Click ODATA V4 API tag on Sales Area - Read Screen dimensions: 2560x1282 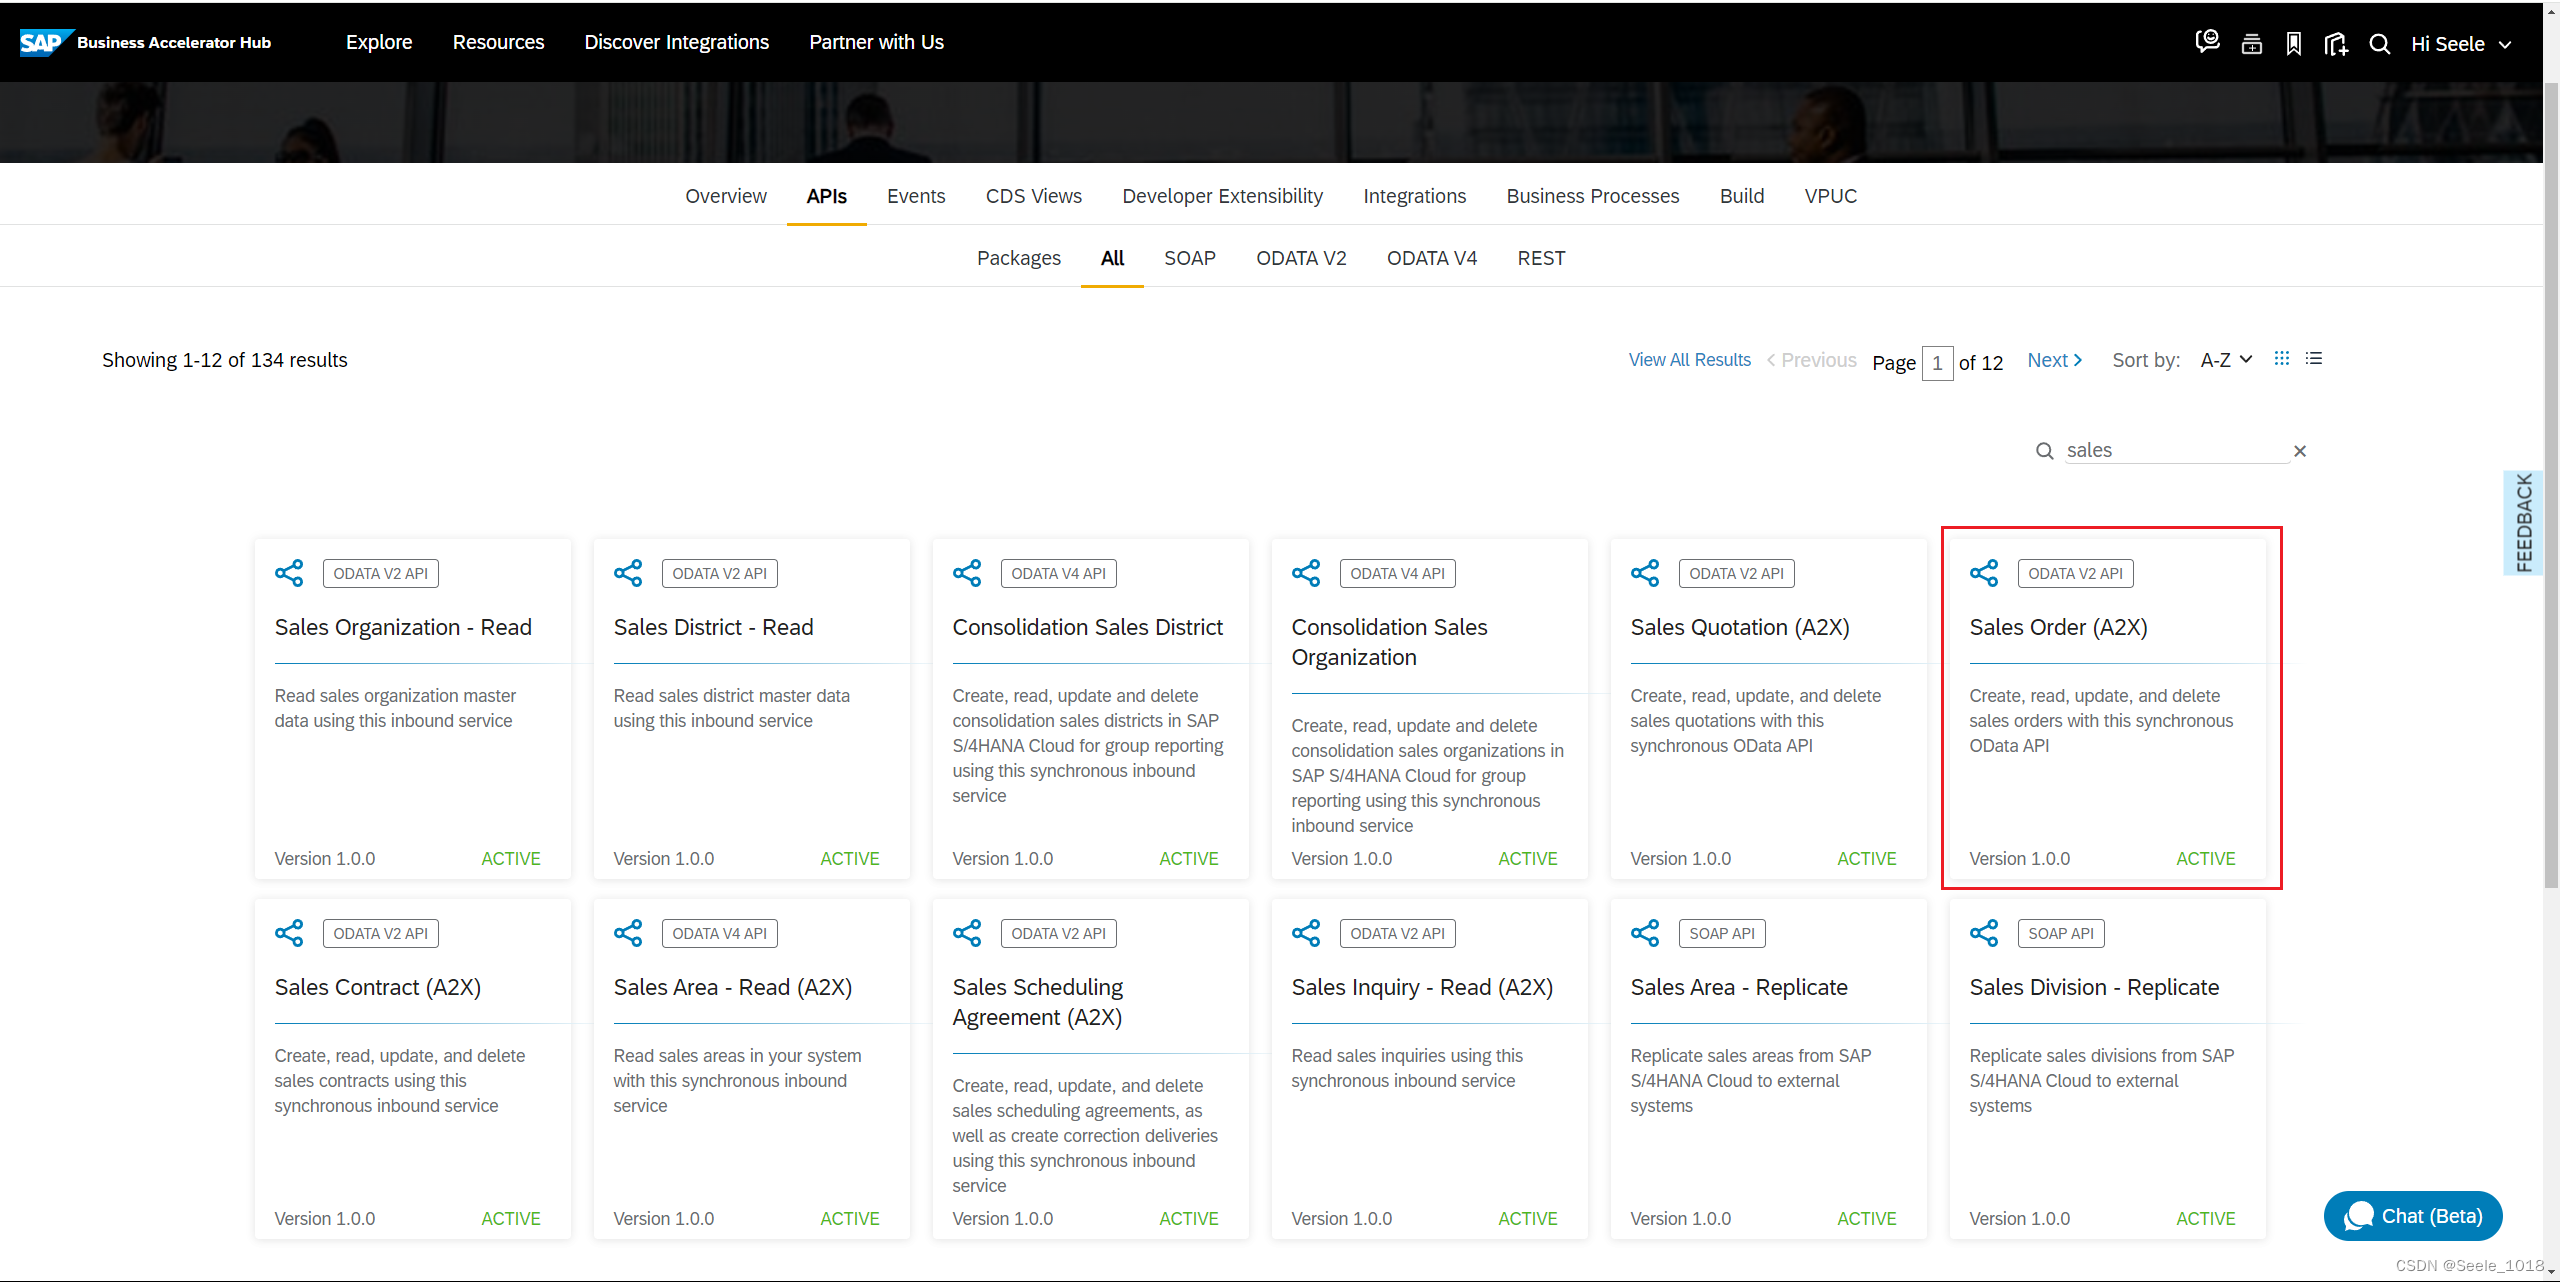(720, 933)
